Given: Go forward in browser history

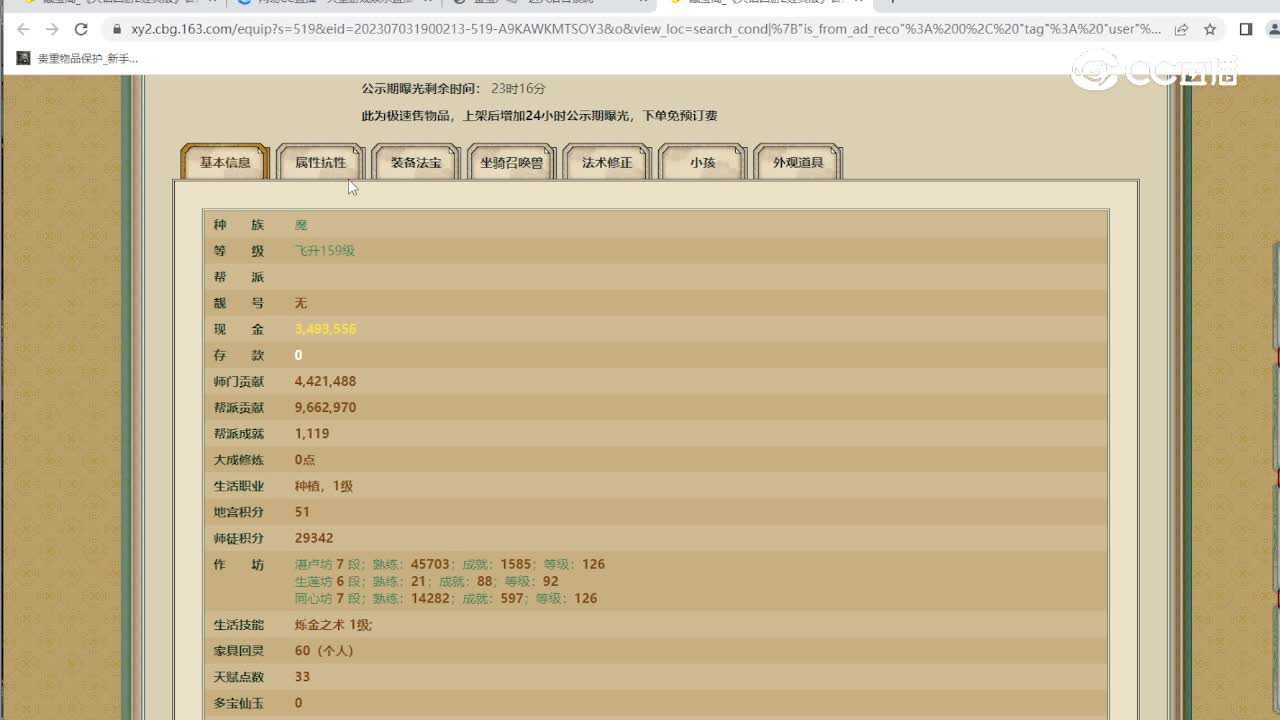Looking at the screenshot, I should coord(52,30).
